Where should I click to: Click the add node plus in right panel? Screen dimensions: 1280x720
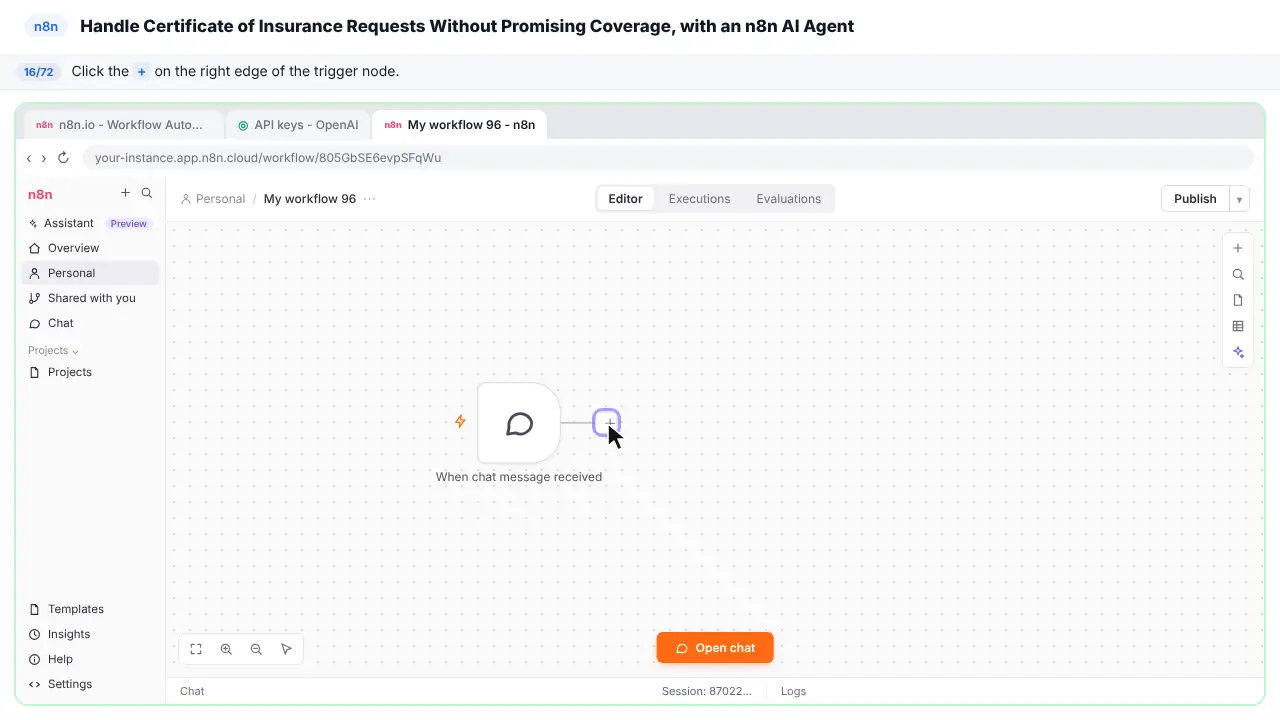click(1238, 248)
